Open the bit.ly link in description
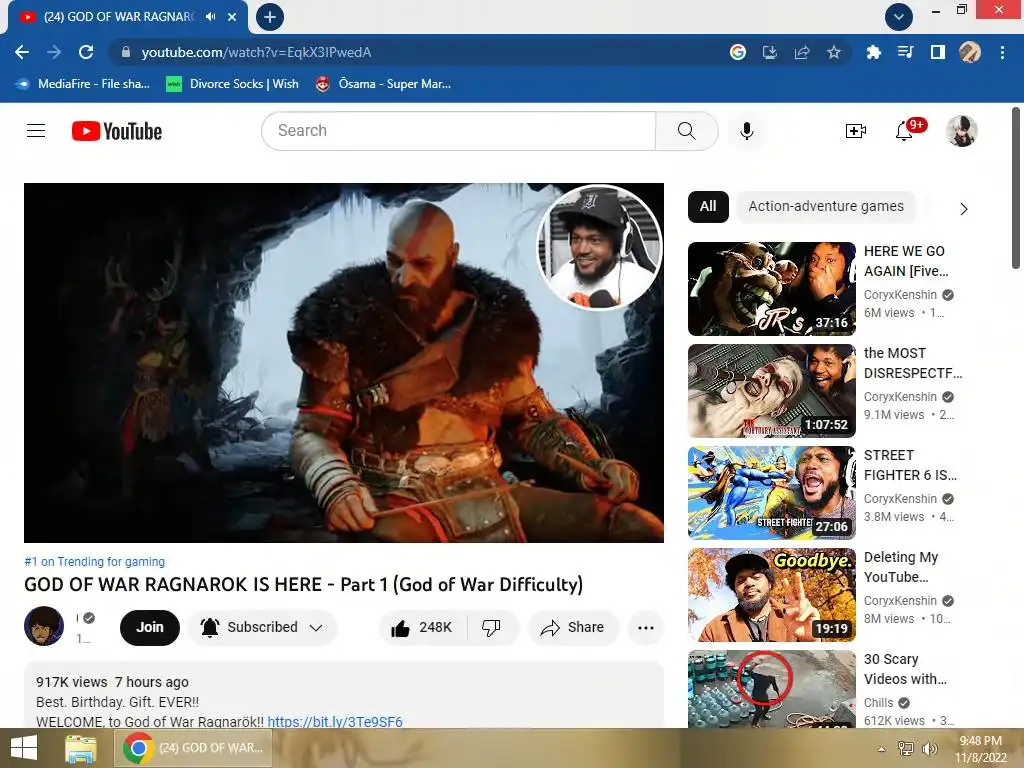Image resolution: width=1024 pixels, height=768 pixels. 335,722
